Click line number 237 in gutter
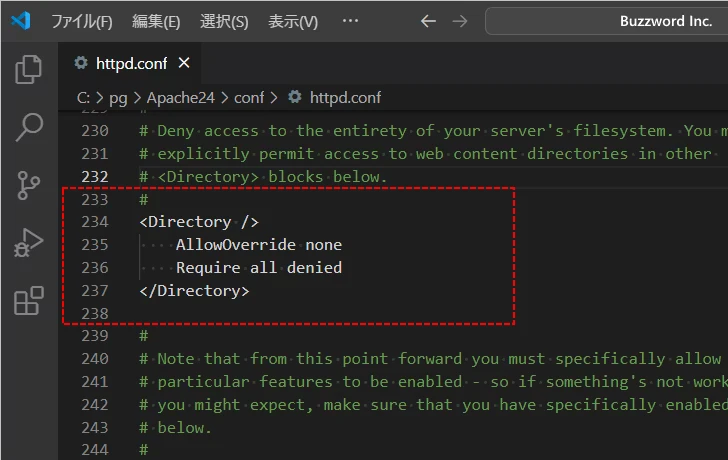The image size is (728, 460). [95, 291]
